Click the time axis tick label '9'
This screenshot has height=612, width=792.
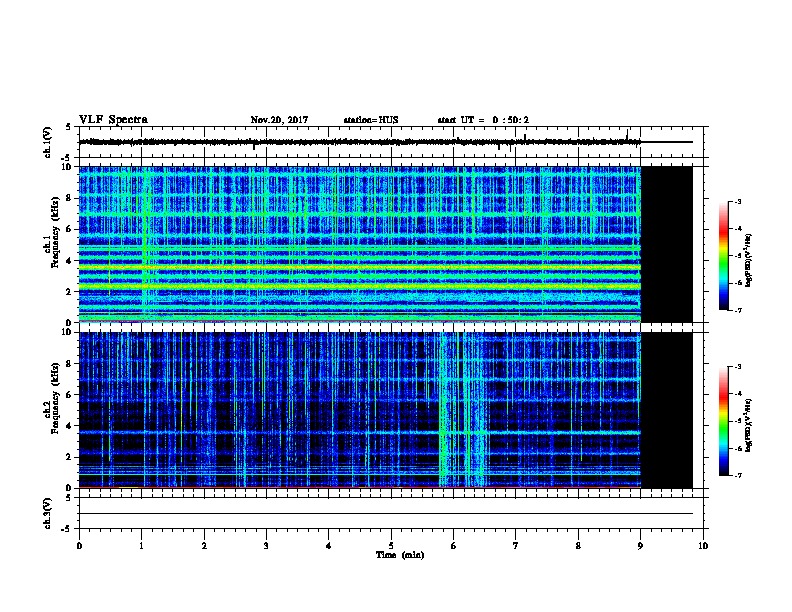pos(640,545)
